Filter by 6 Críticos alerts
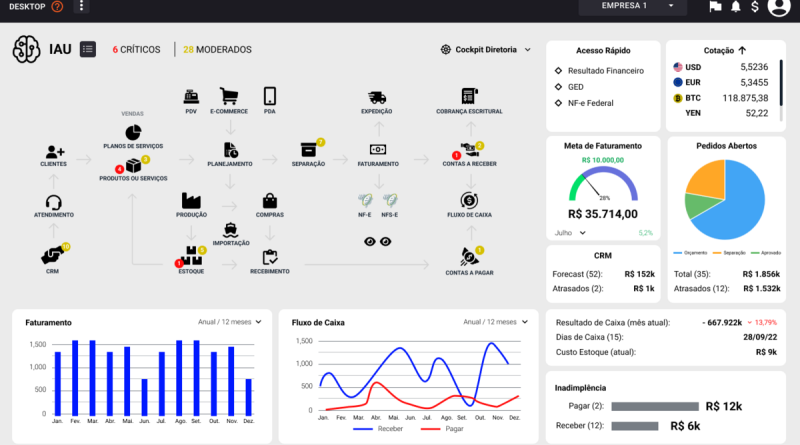Screen dimensions: 800x445 point(136,50)
